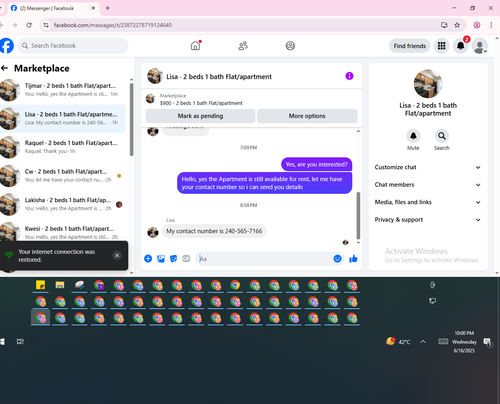Open the Facebook menu grid icon
Viewport: 500px width, 404px height.
tap(442, 46)
